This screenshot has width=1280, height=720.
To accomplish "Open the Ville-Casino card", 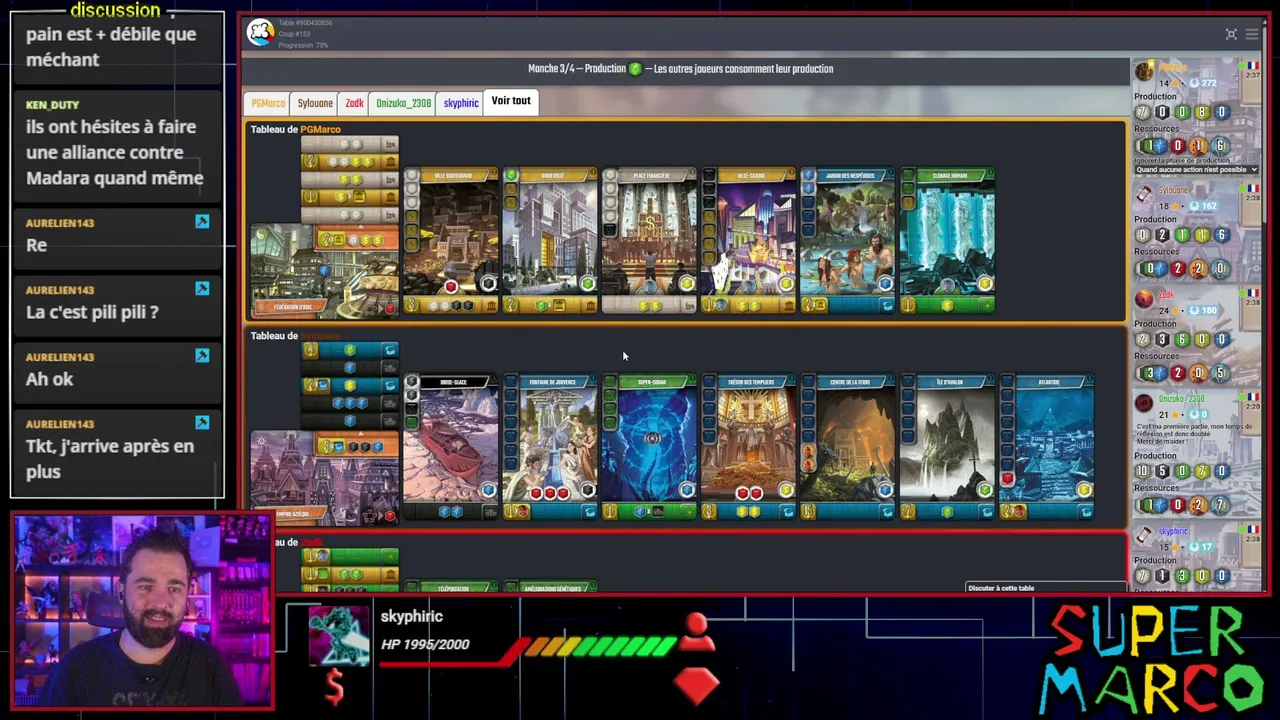I will tap(748, 241).
